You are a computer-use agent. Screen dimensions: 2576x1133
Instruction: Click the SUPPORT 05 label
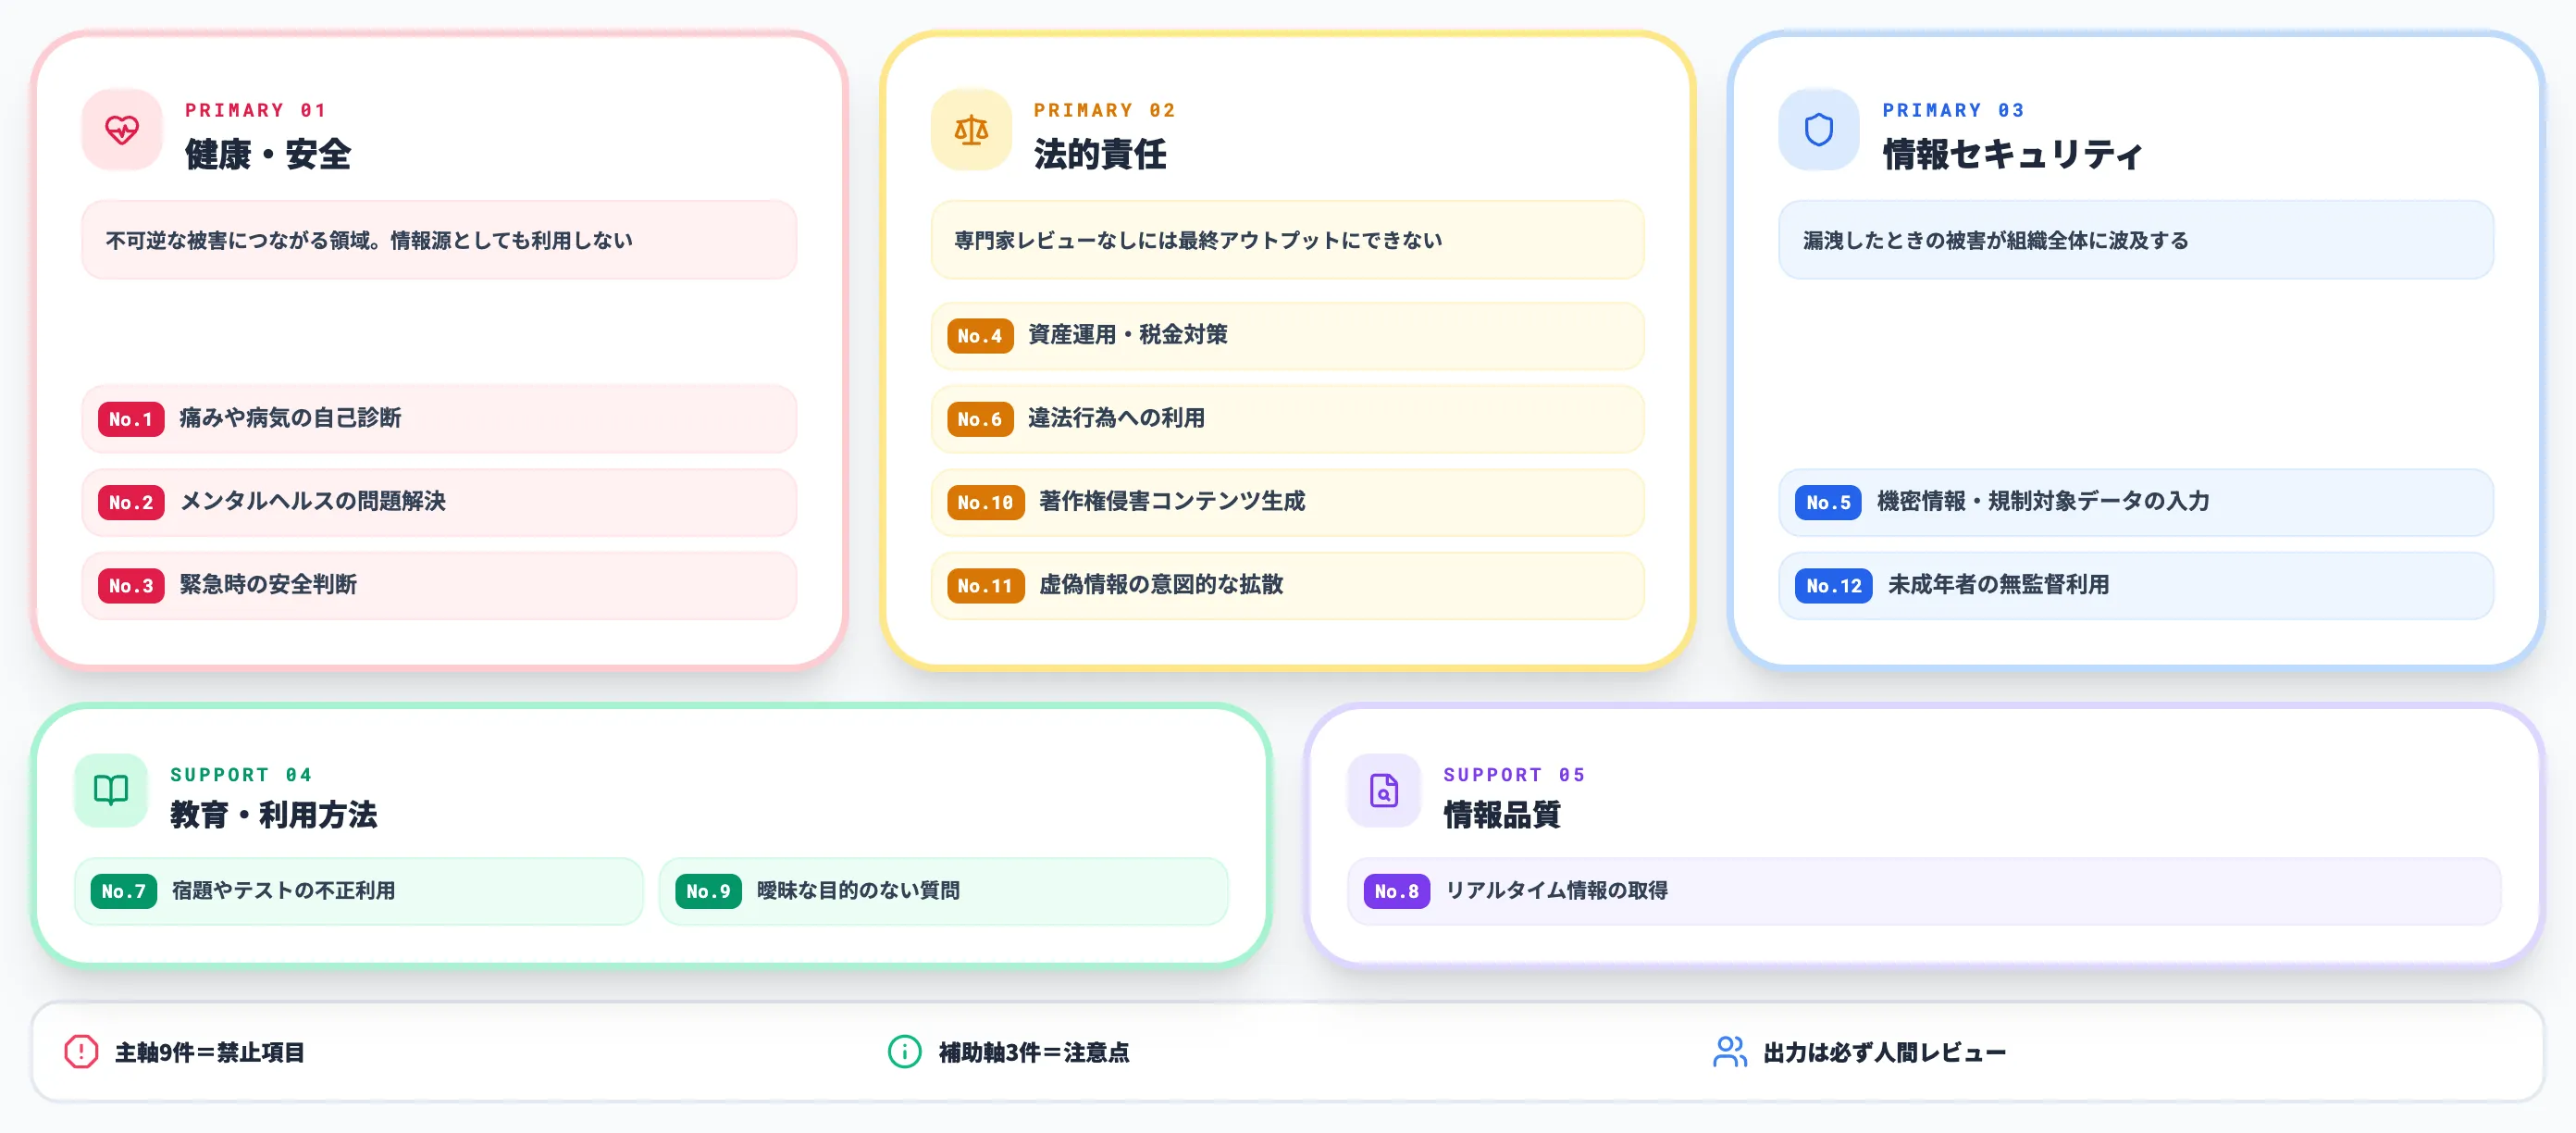tap(1514, 774)
